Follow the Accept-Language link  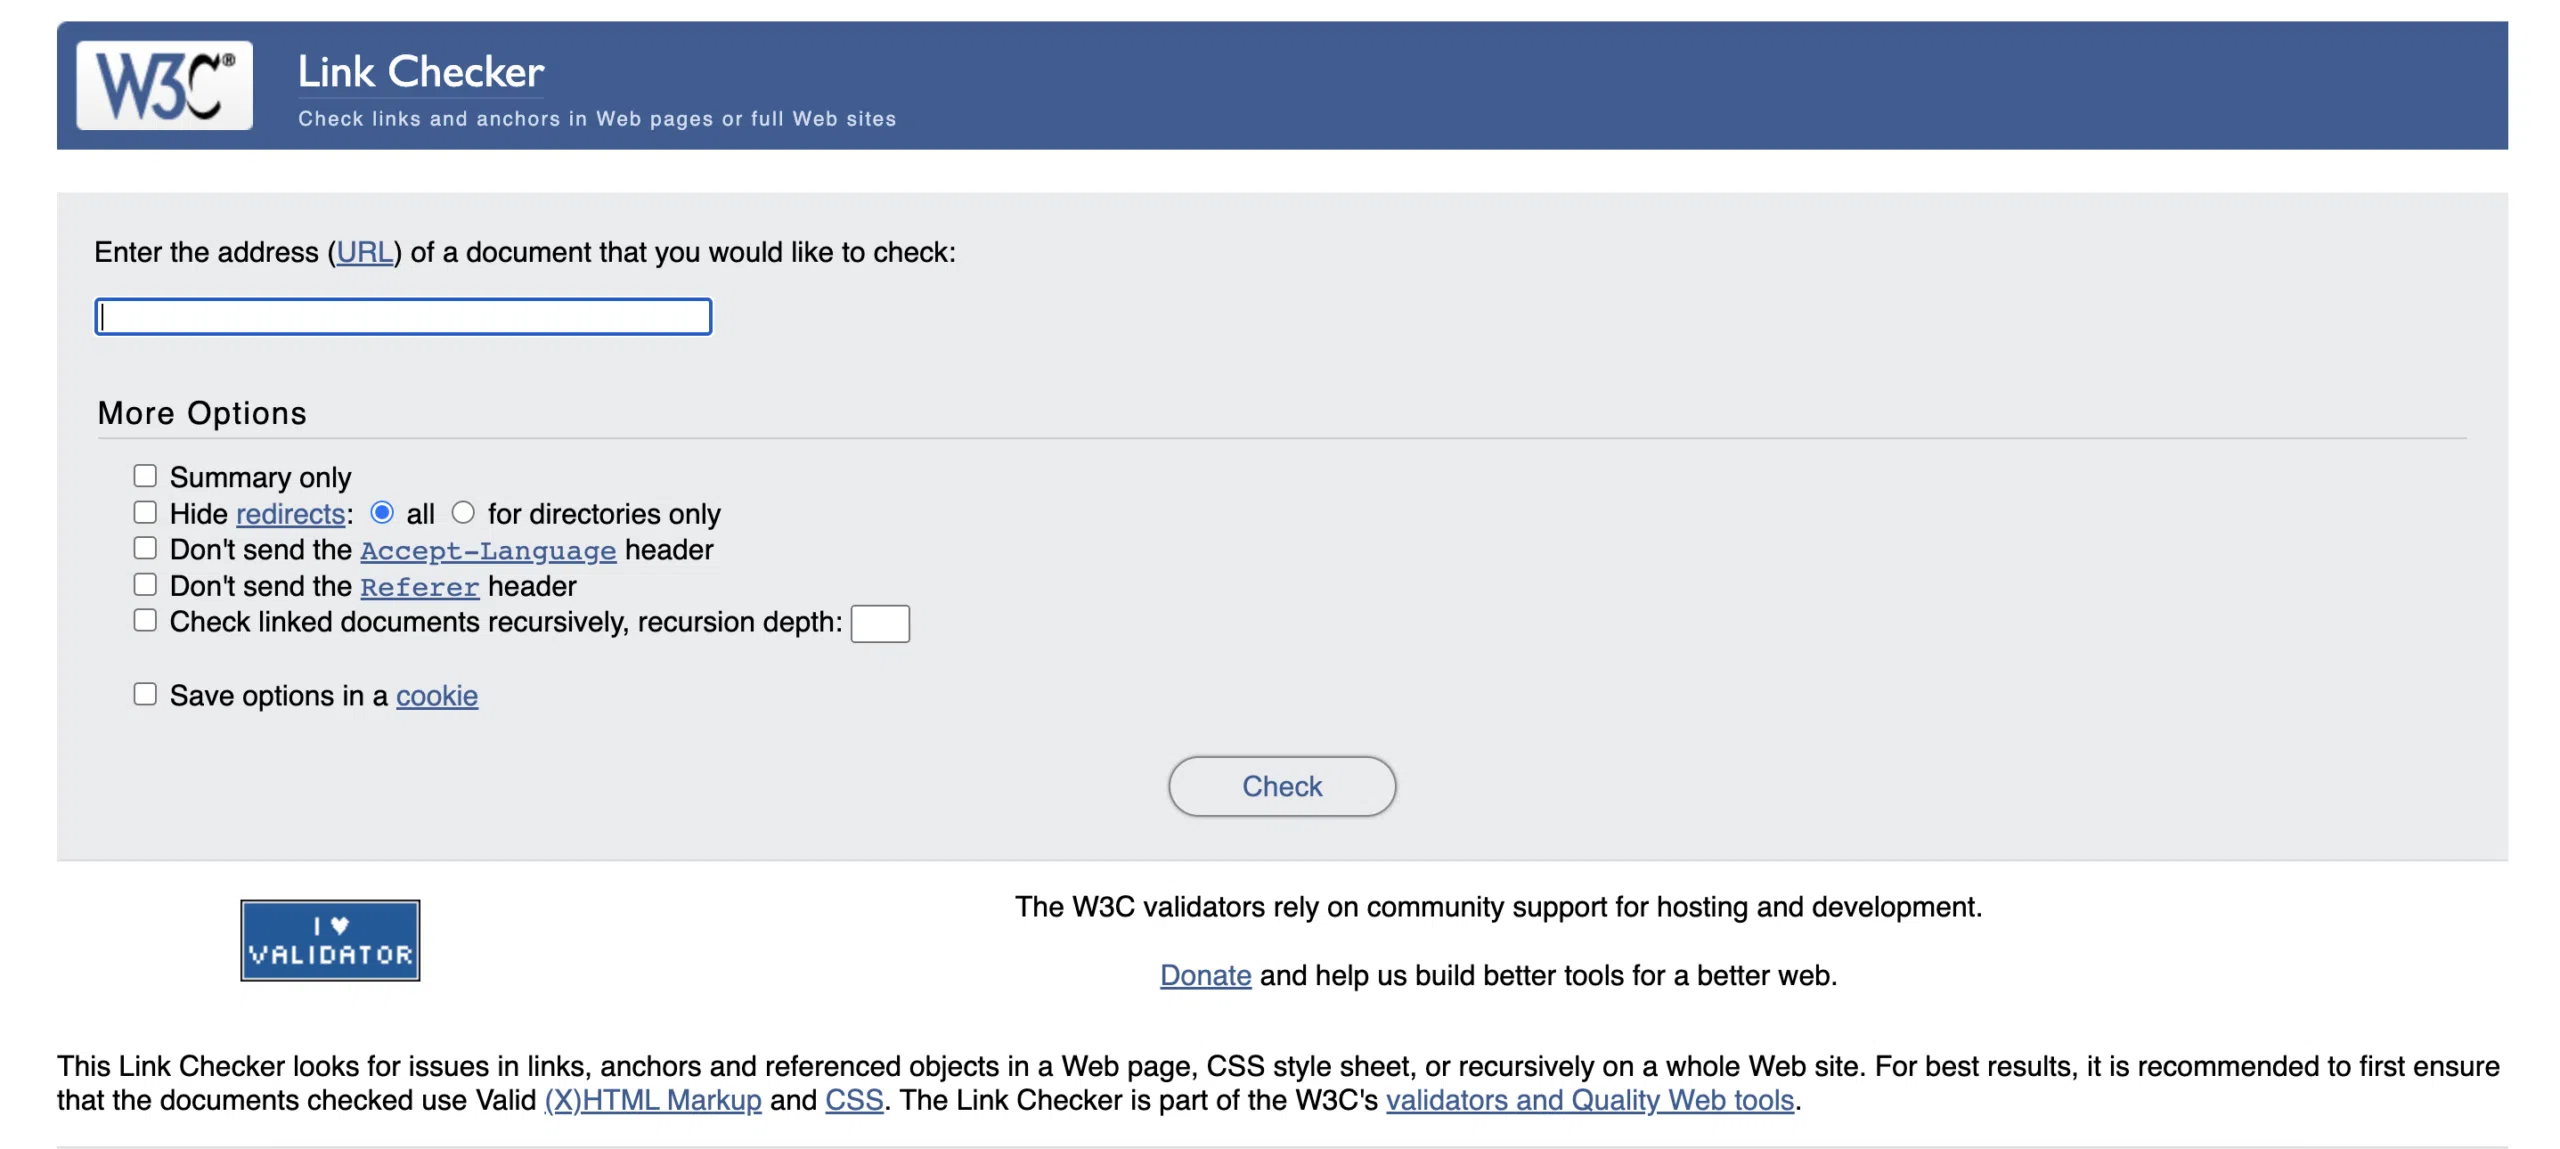tap(487, 550)
